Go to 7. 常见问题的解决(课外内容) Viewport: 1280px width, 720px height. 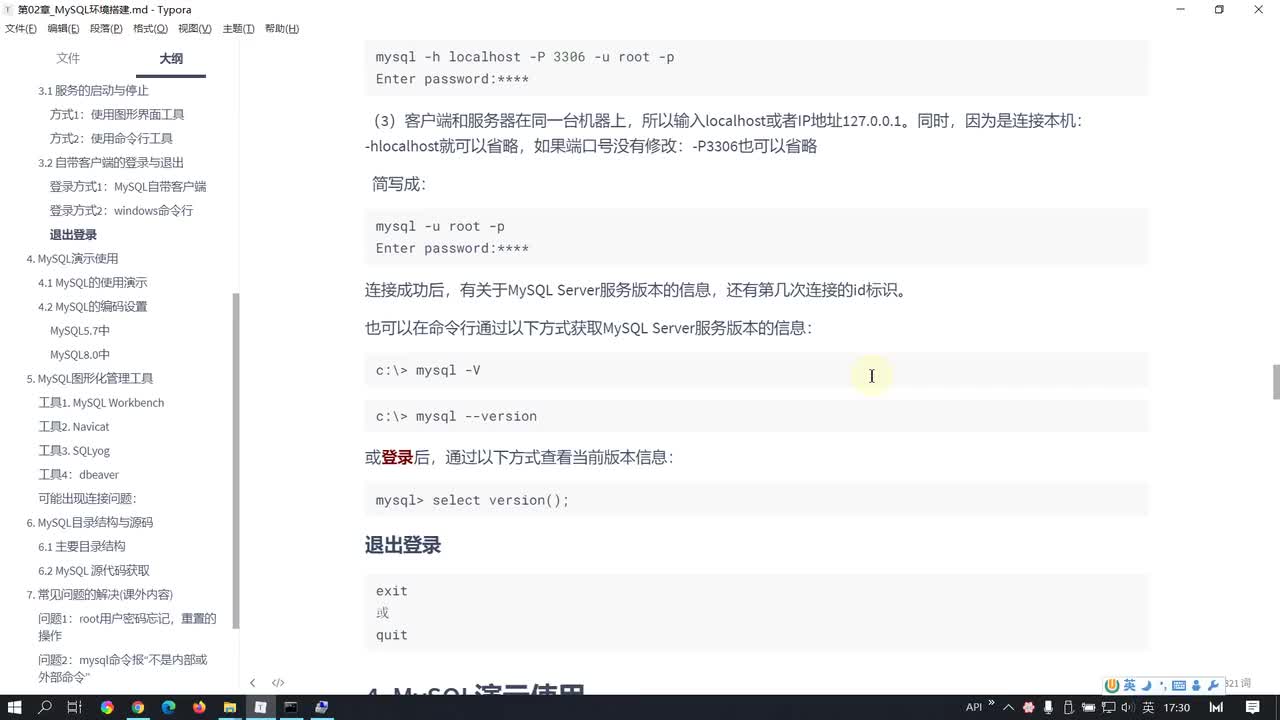100,595
